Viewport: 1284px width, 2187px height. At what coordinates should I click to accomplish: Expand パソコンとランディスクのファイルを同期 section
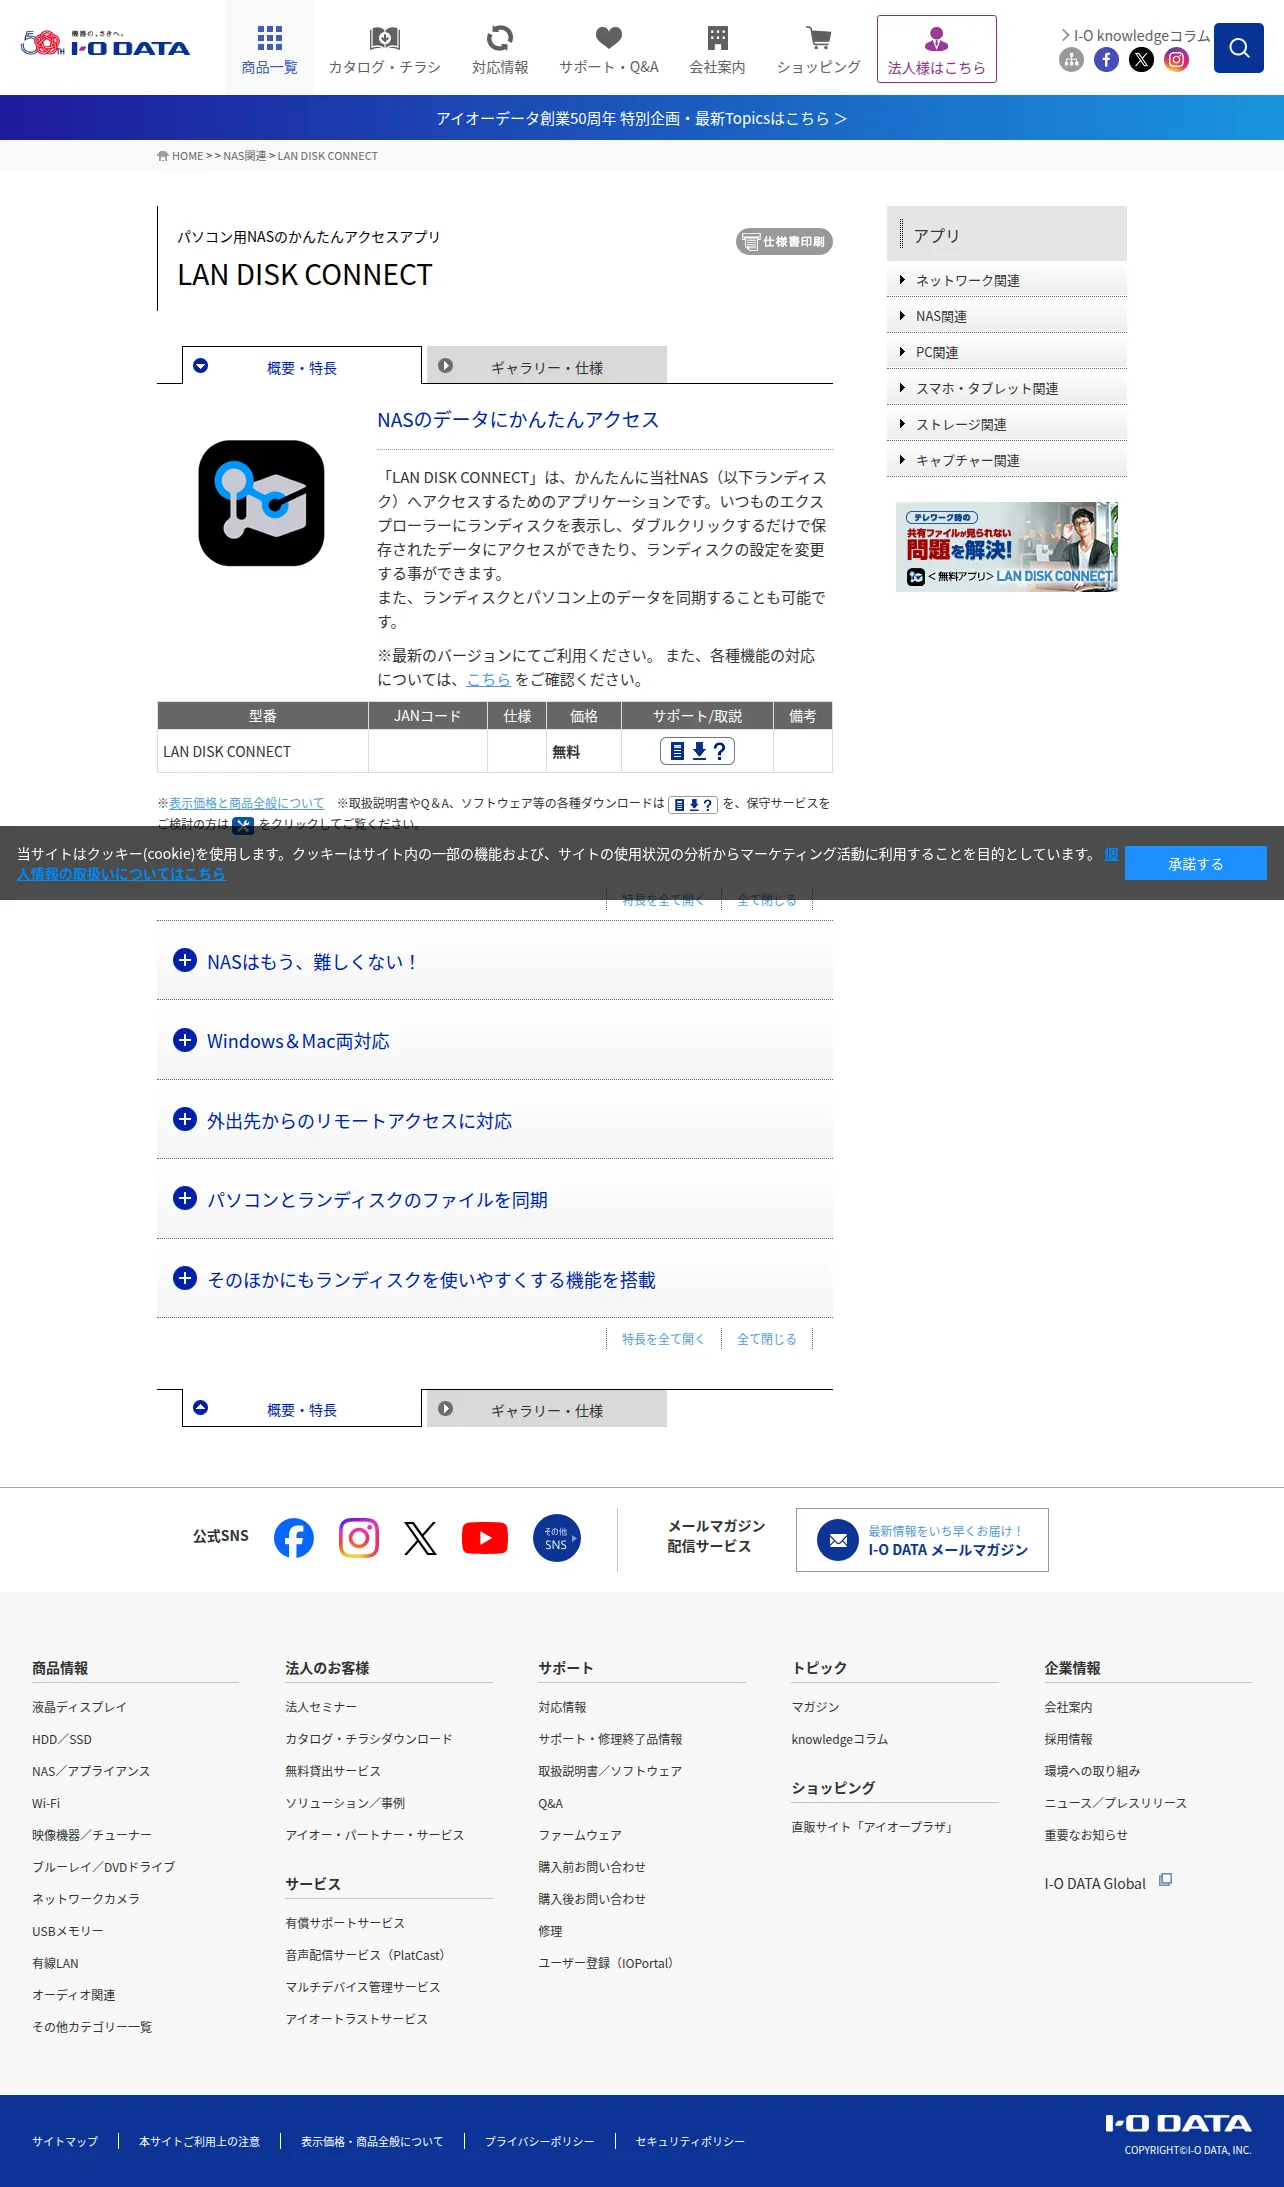(495, 1199)
